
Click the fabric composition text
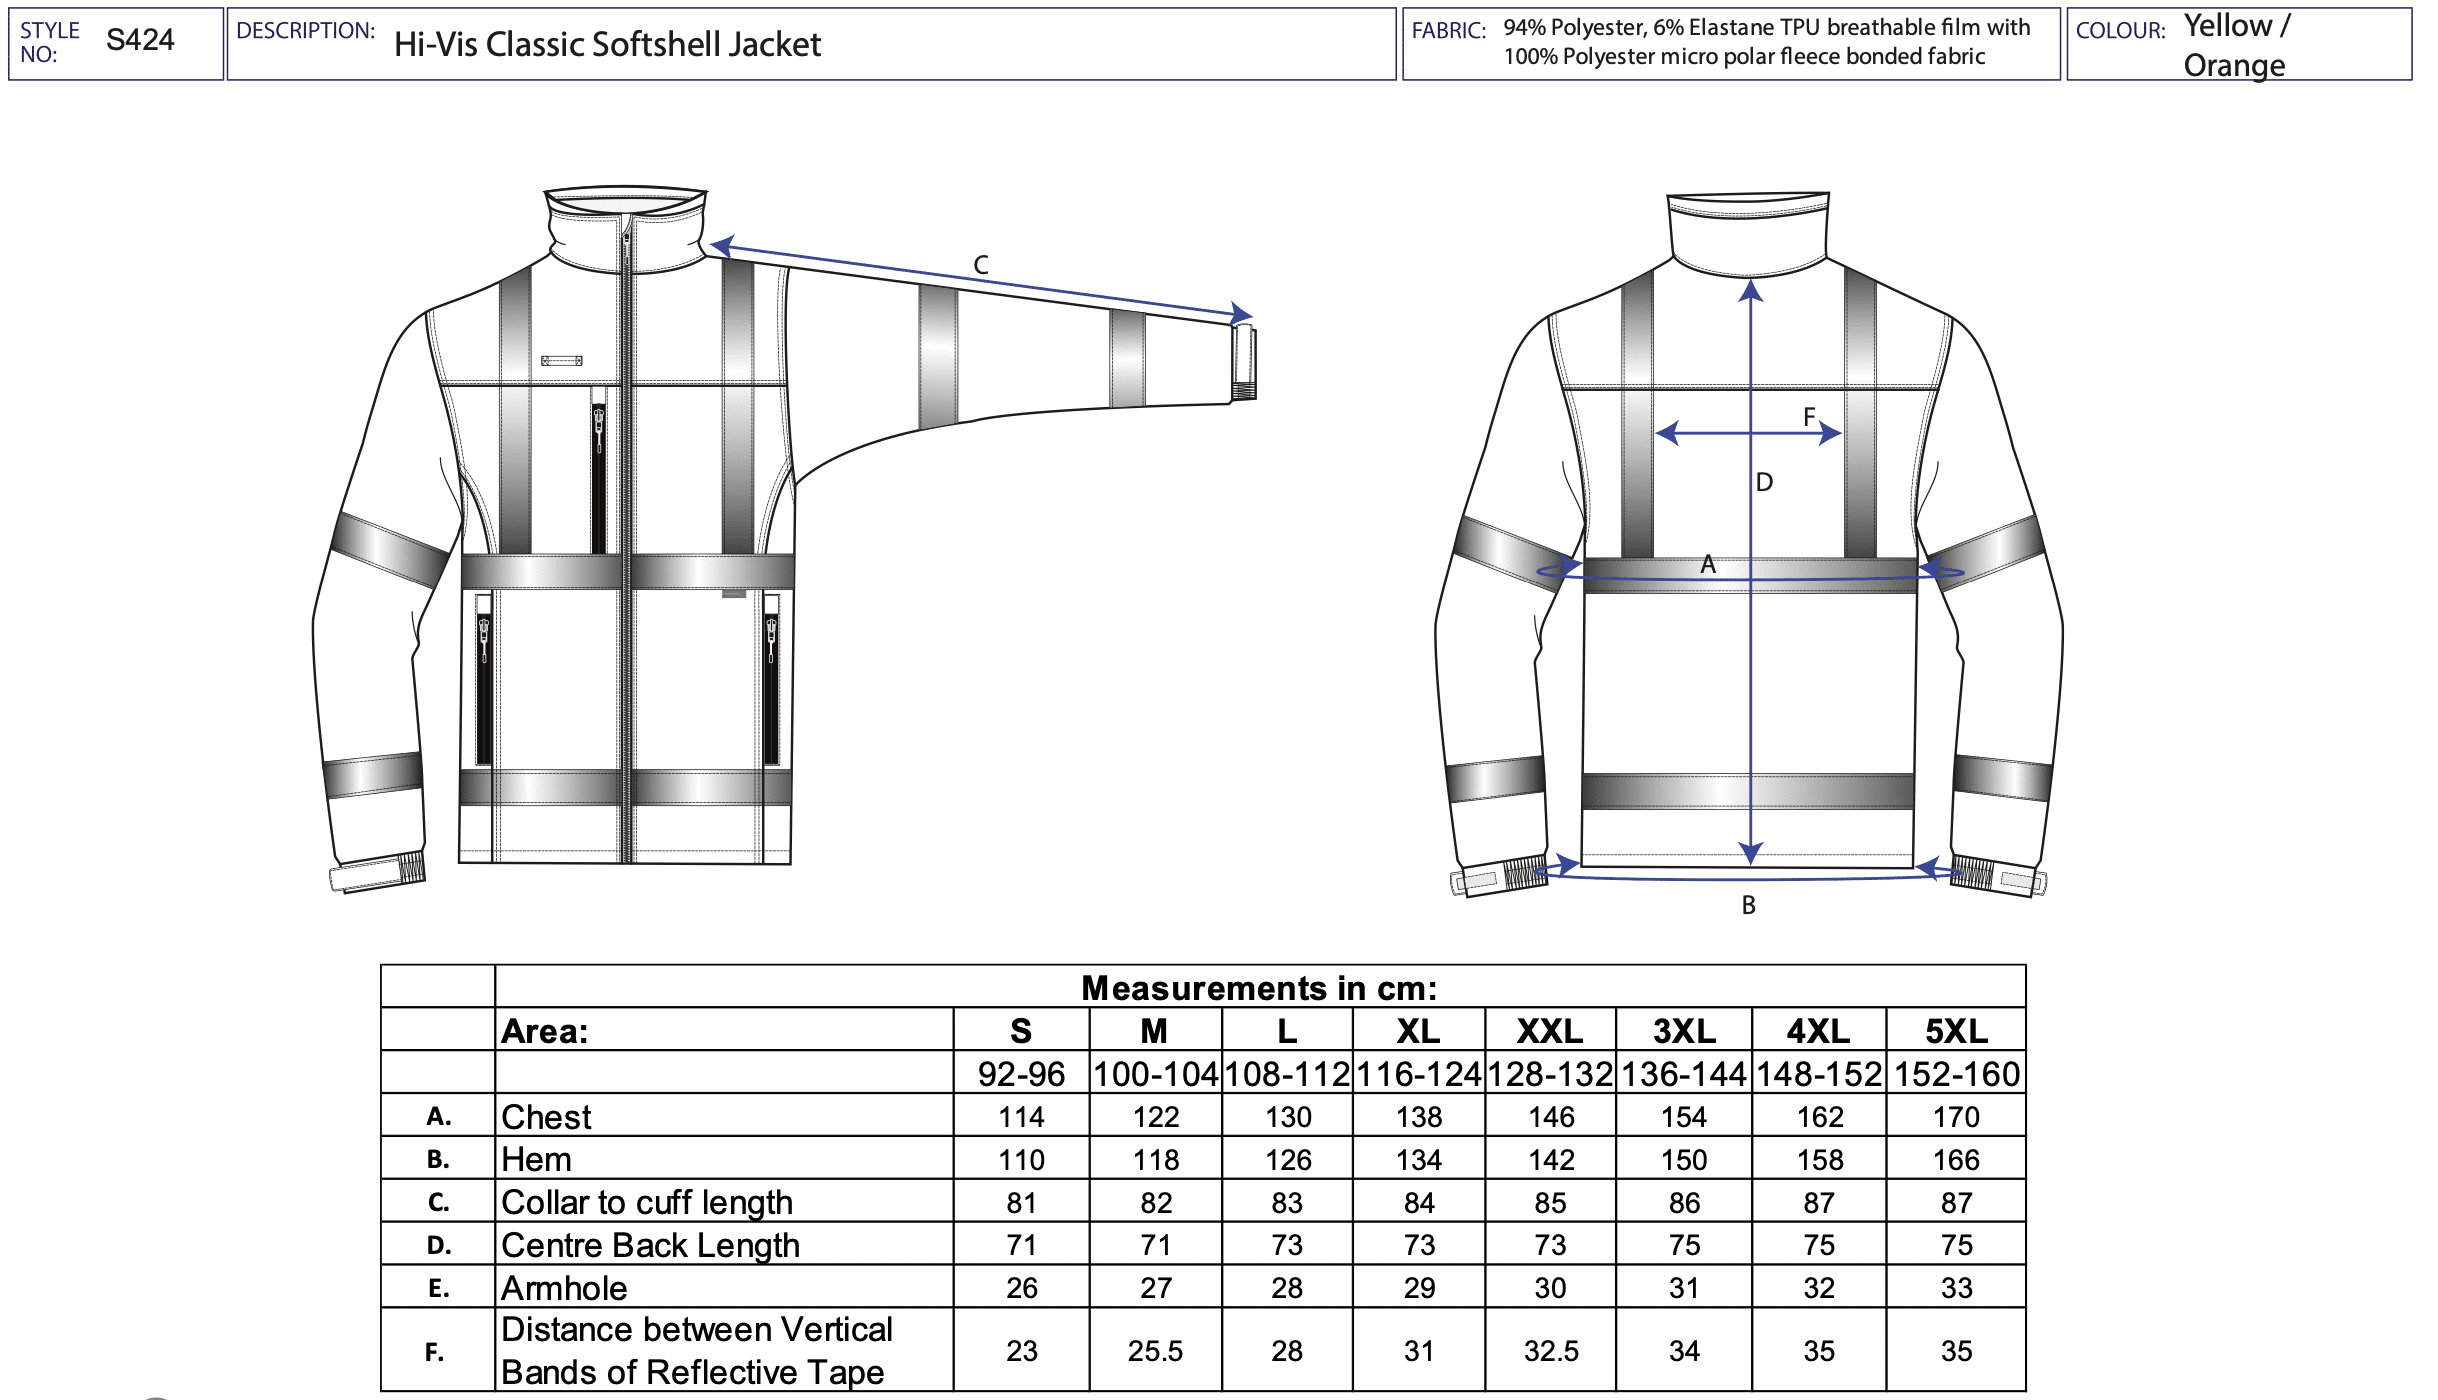[x=1767, y=42]
